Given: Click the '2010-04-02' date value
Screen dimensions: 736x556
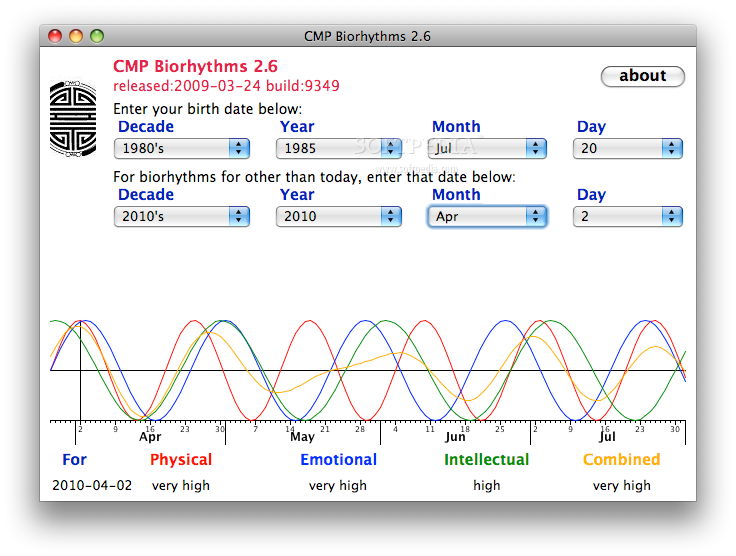Looking at the screenshot, I should (x=92, y=485).
